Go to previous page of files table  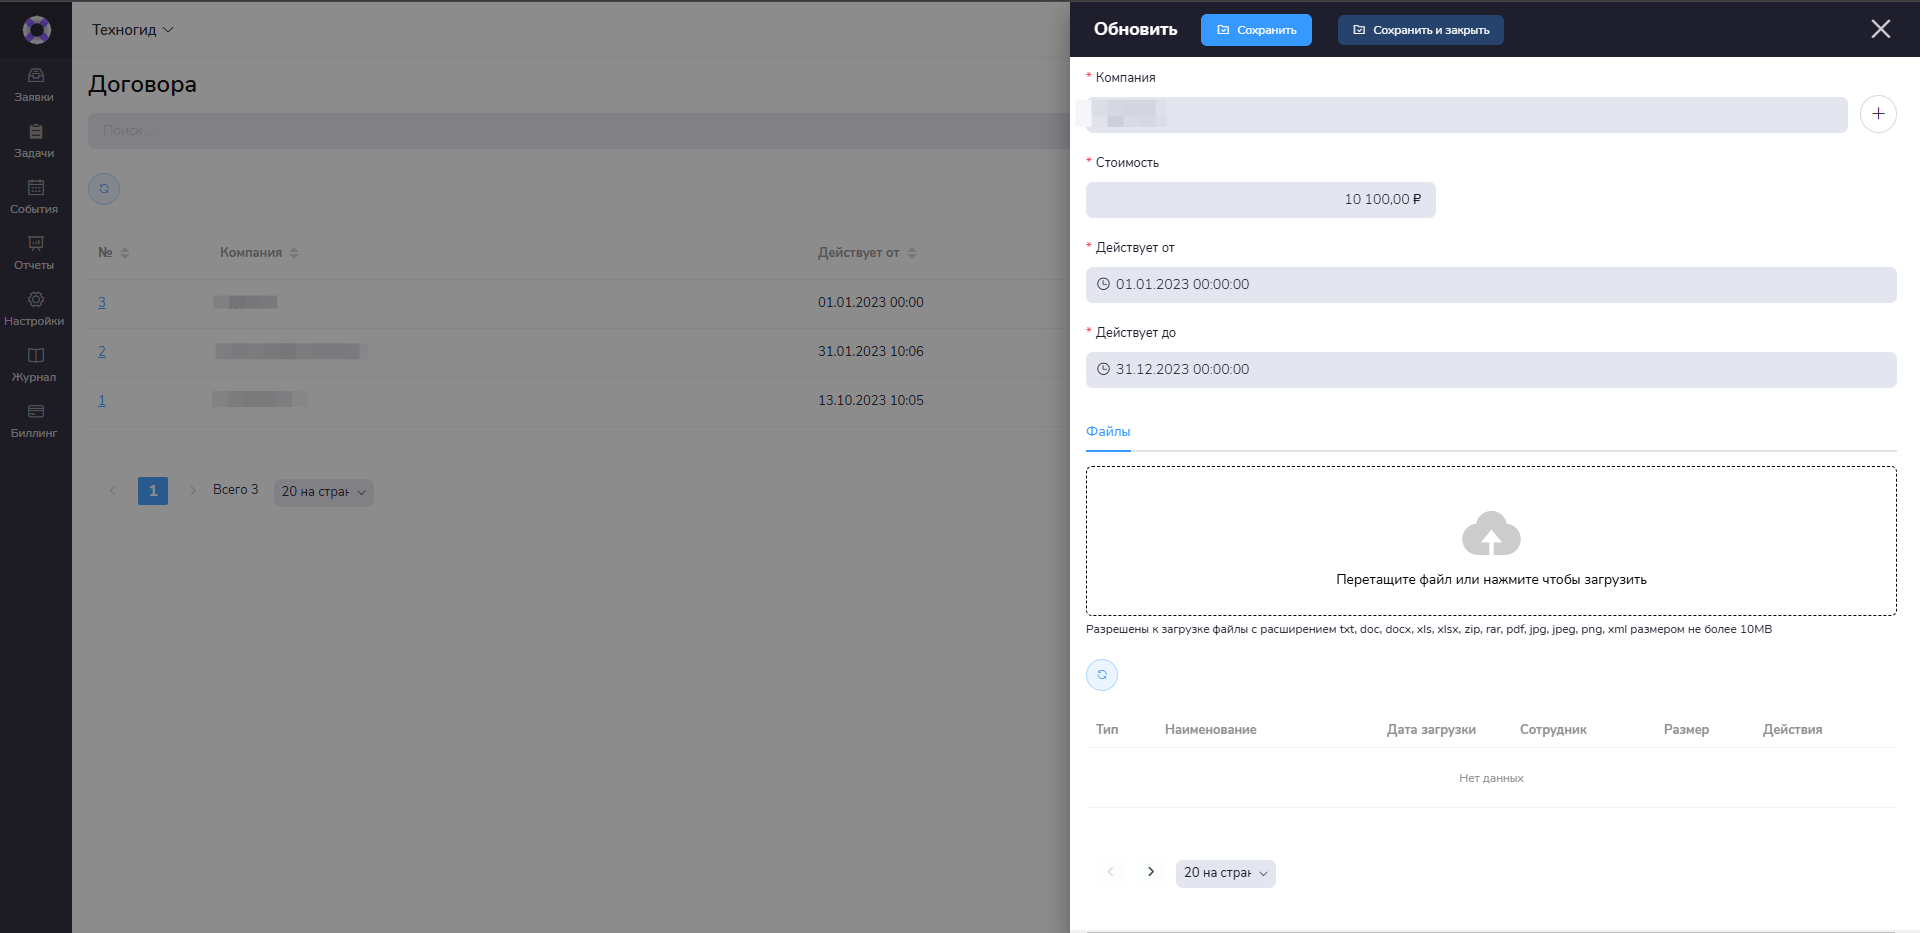coord(1110,872)
